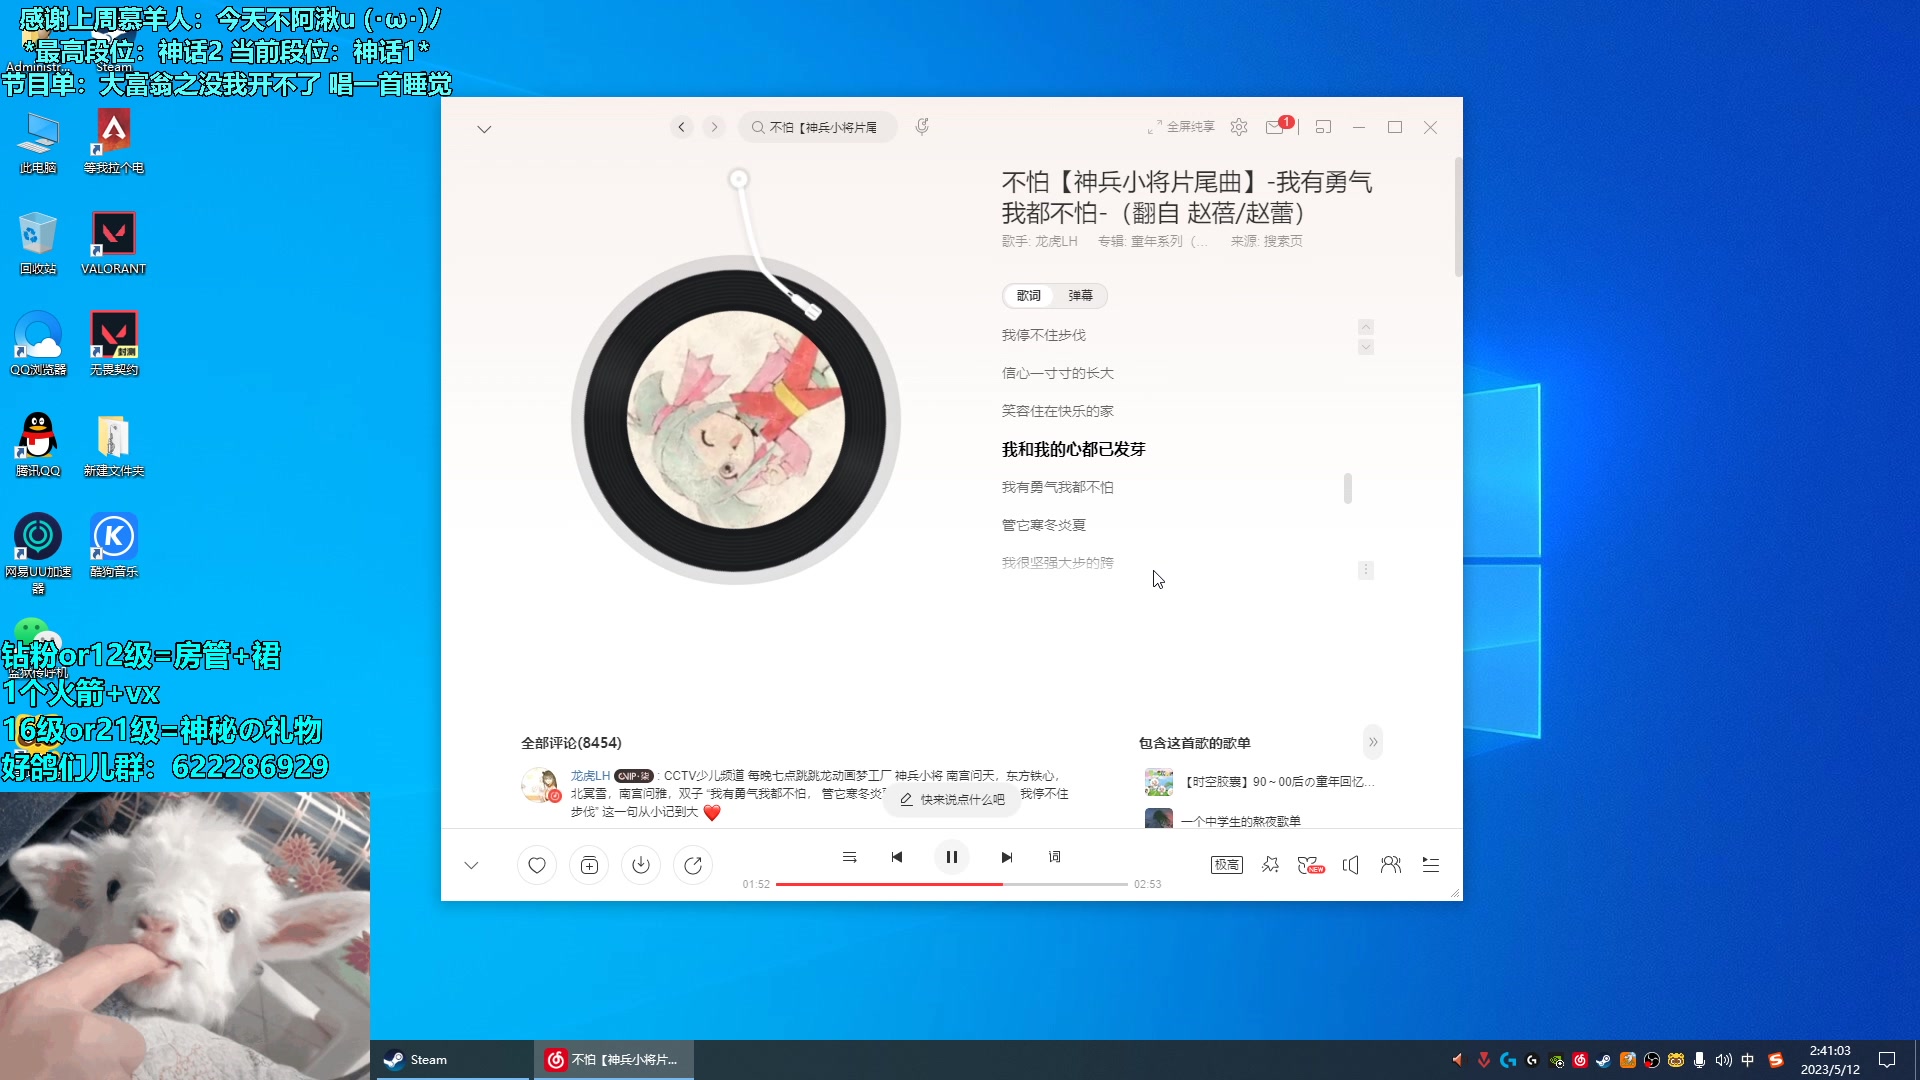Click the 快来说点什么吧 comment box
Screen dimensions: 1920x1080
click(952, 800)
